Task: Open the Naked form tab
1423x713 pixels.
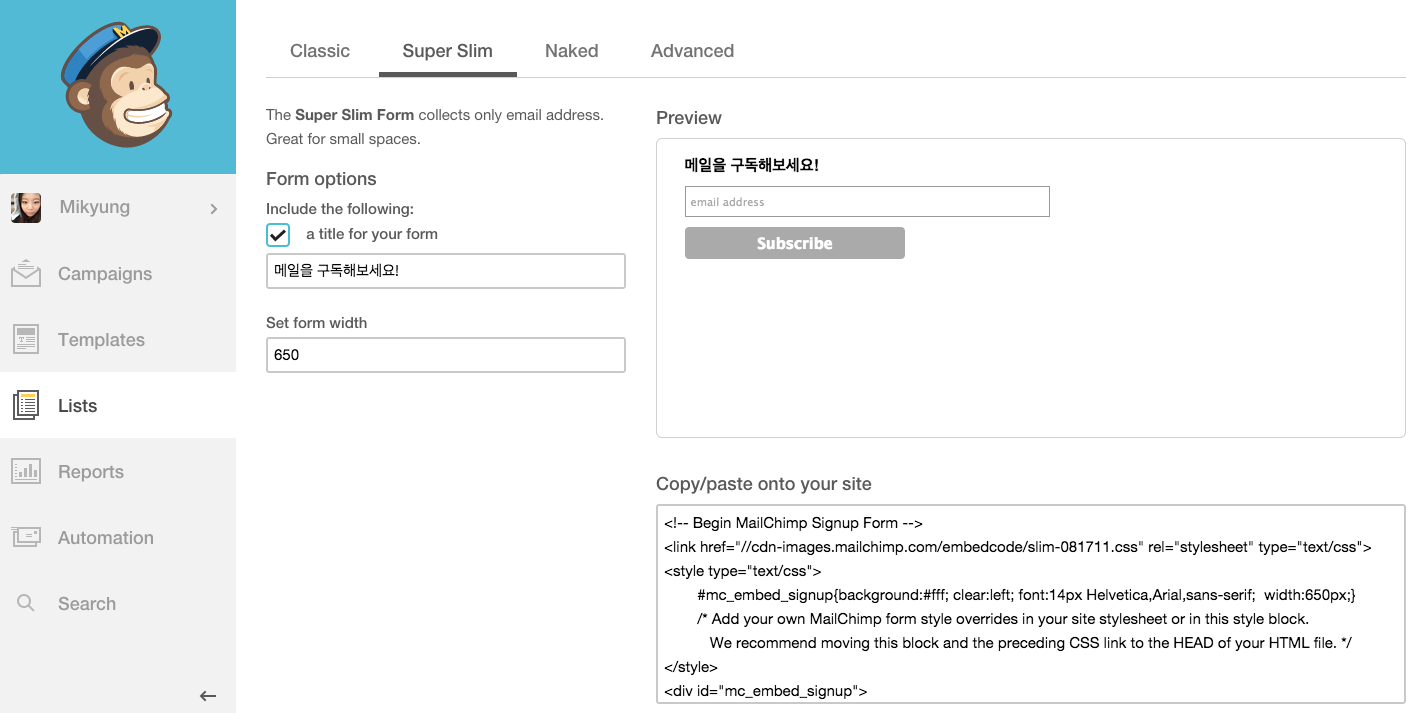Action: click(572, 51)
